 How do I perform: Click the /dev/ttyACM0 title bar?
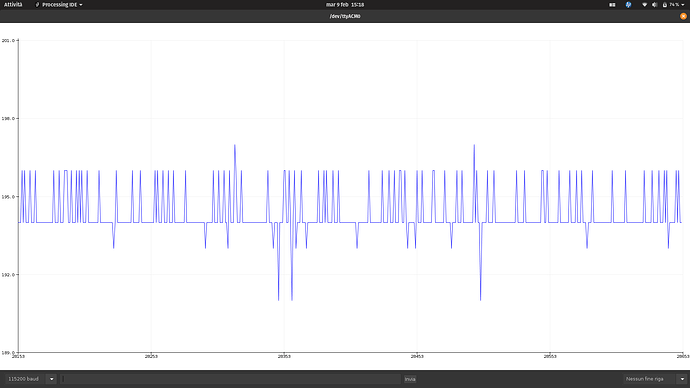click(345, 16)
